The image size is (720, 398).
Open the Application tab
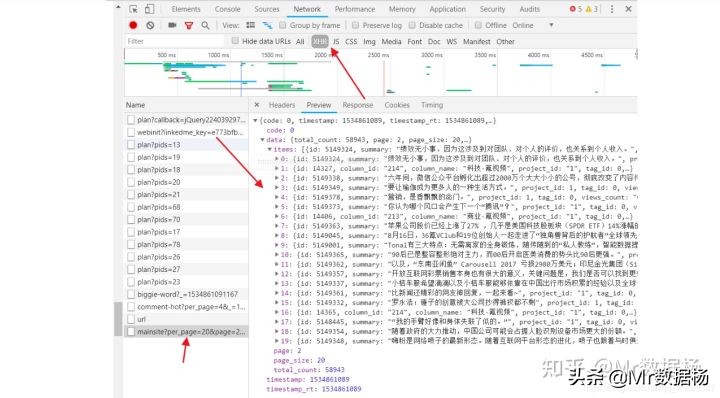click(x=447, y=9)
